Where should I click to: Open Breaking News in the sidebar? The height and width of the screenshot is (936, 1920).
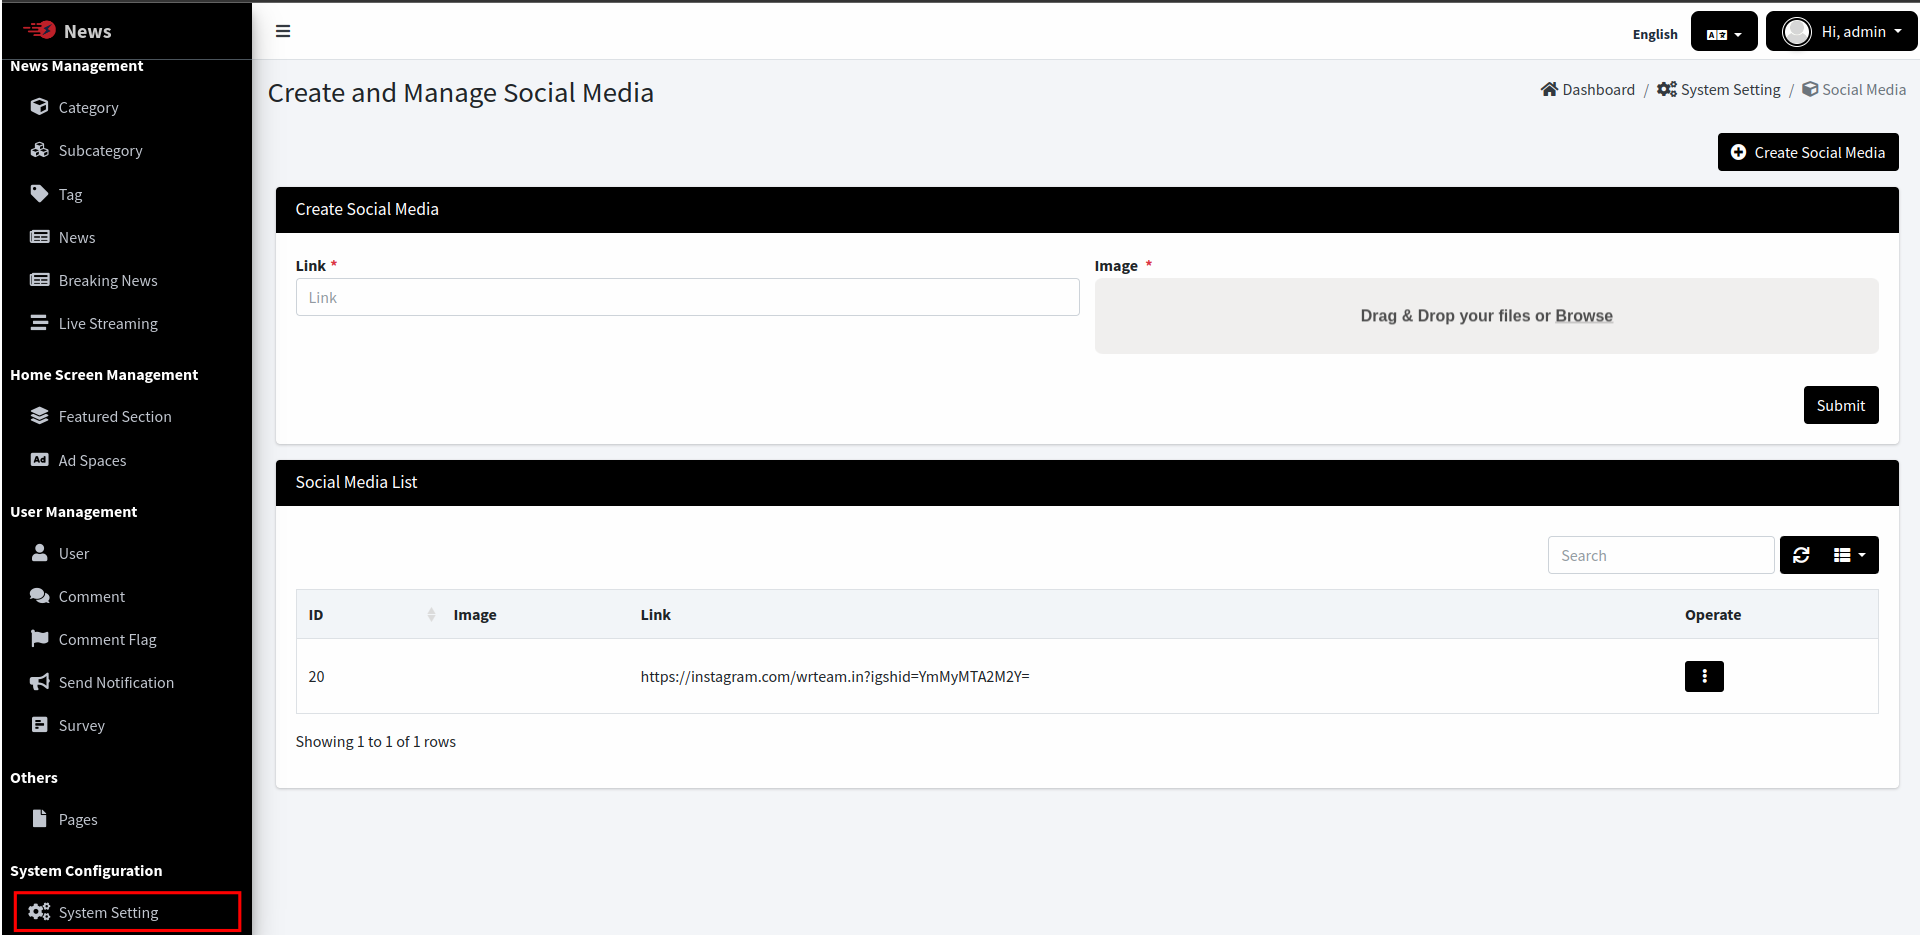coord(108,281)
